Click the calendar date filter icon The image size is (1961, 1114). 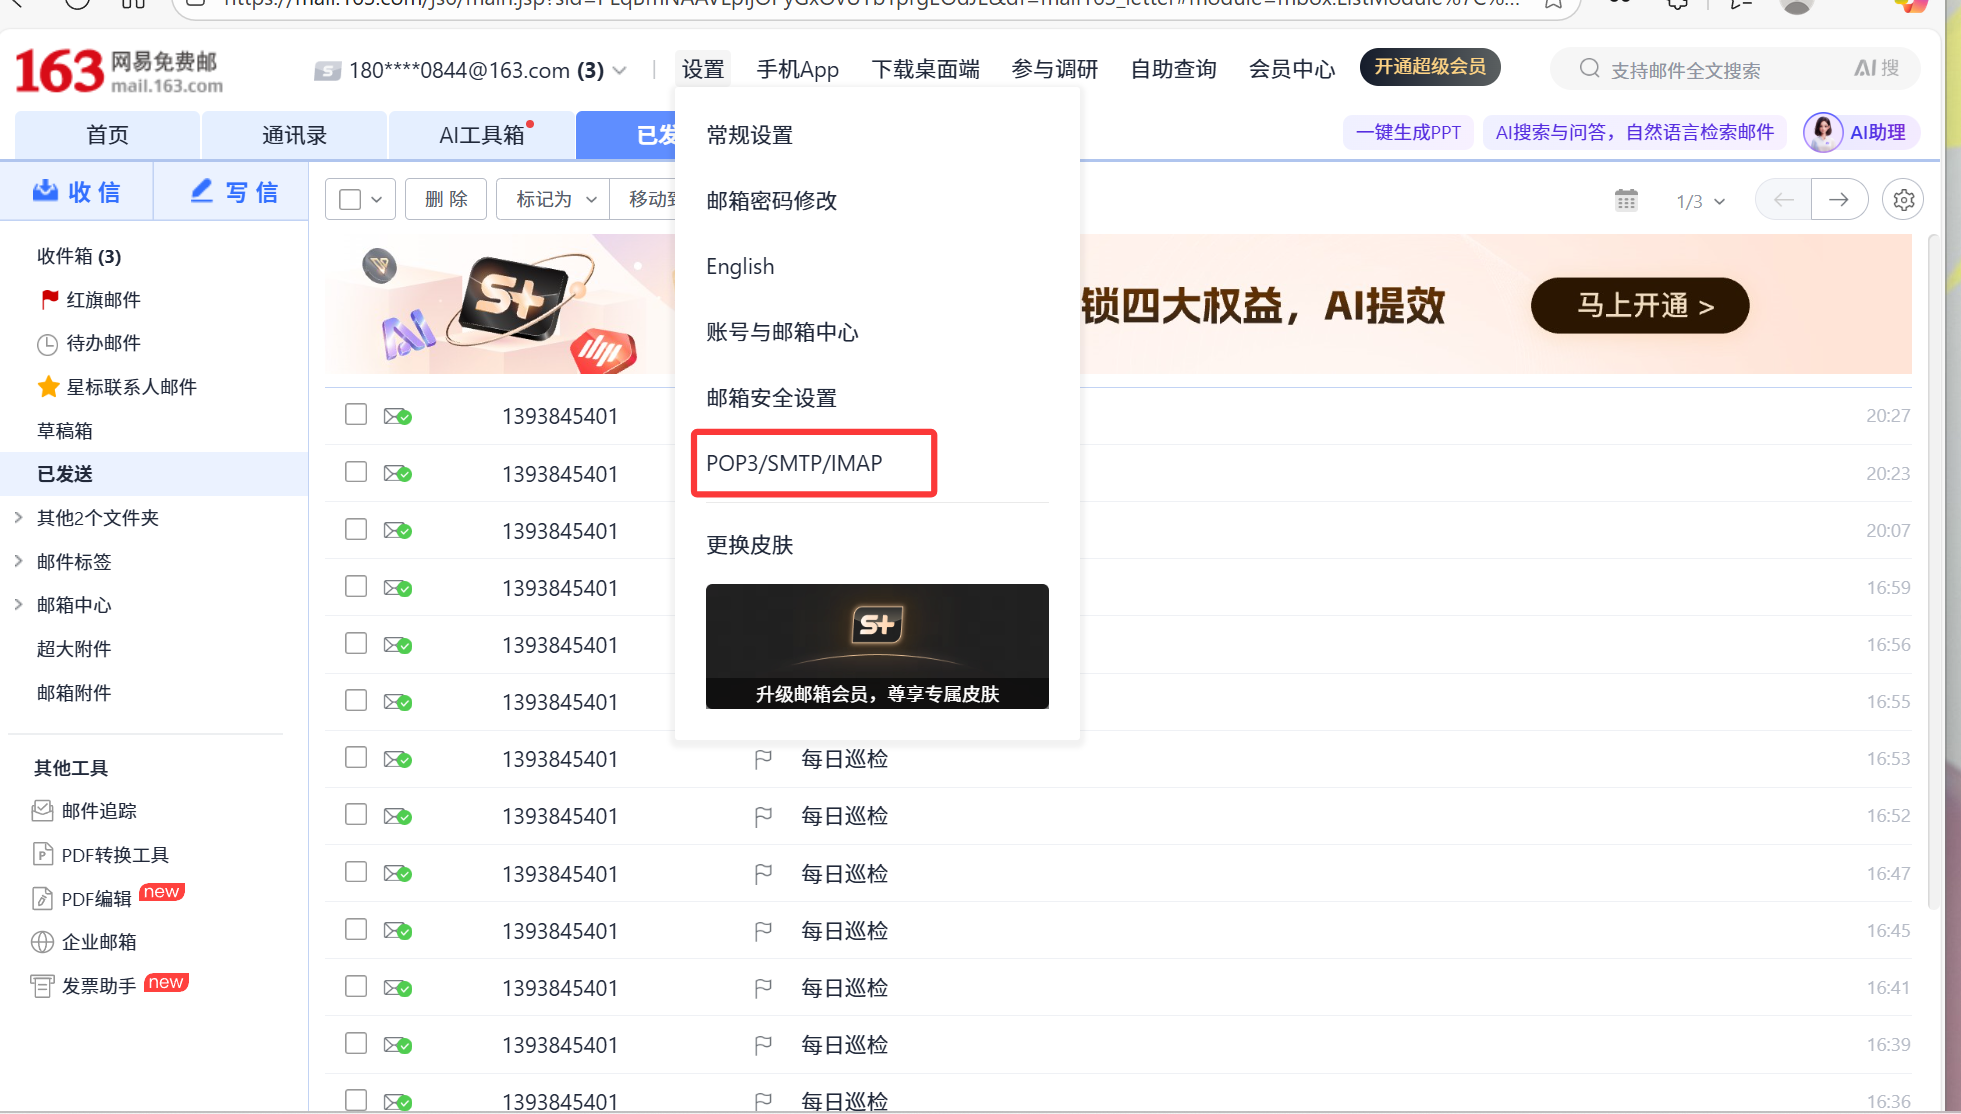[x=1626, y=200]
